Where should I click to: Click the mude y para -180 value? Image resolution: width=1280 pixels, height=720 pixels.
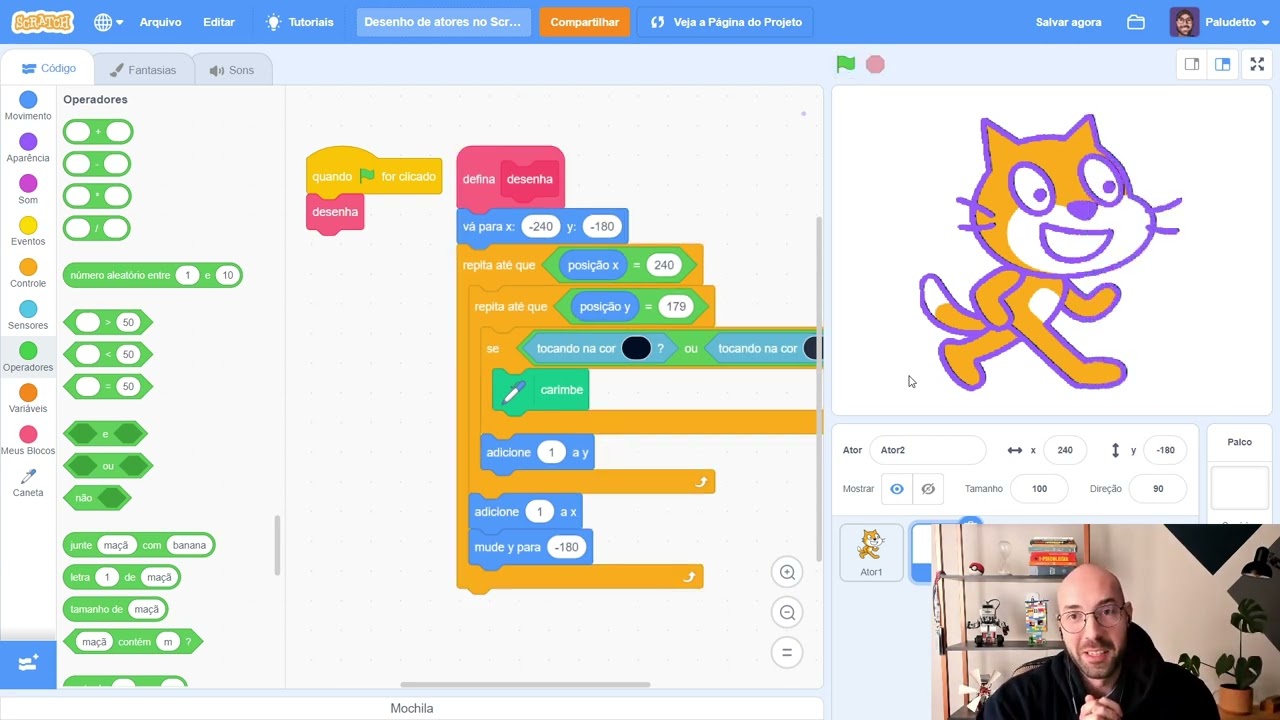[x=567, y=547]
